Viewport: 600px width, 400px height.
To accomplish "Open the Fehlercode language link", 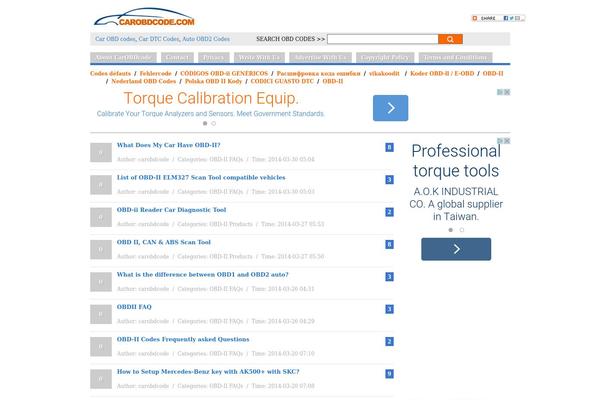I will [155, 73].
